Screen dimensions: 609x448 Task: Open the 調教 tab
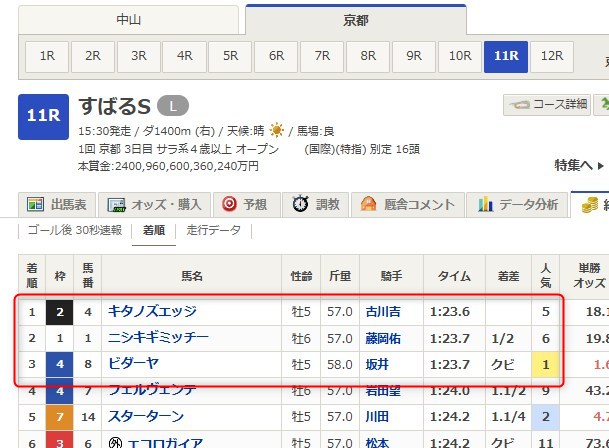tap(316, 204)
